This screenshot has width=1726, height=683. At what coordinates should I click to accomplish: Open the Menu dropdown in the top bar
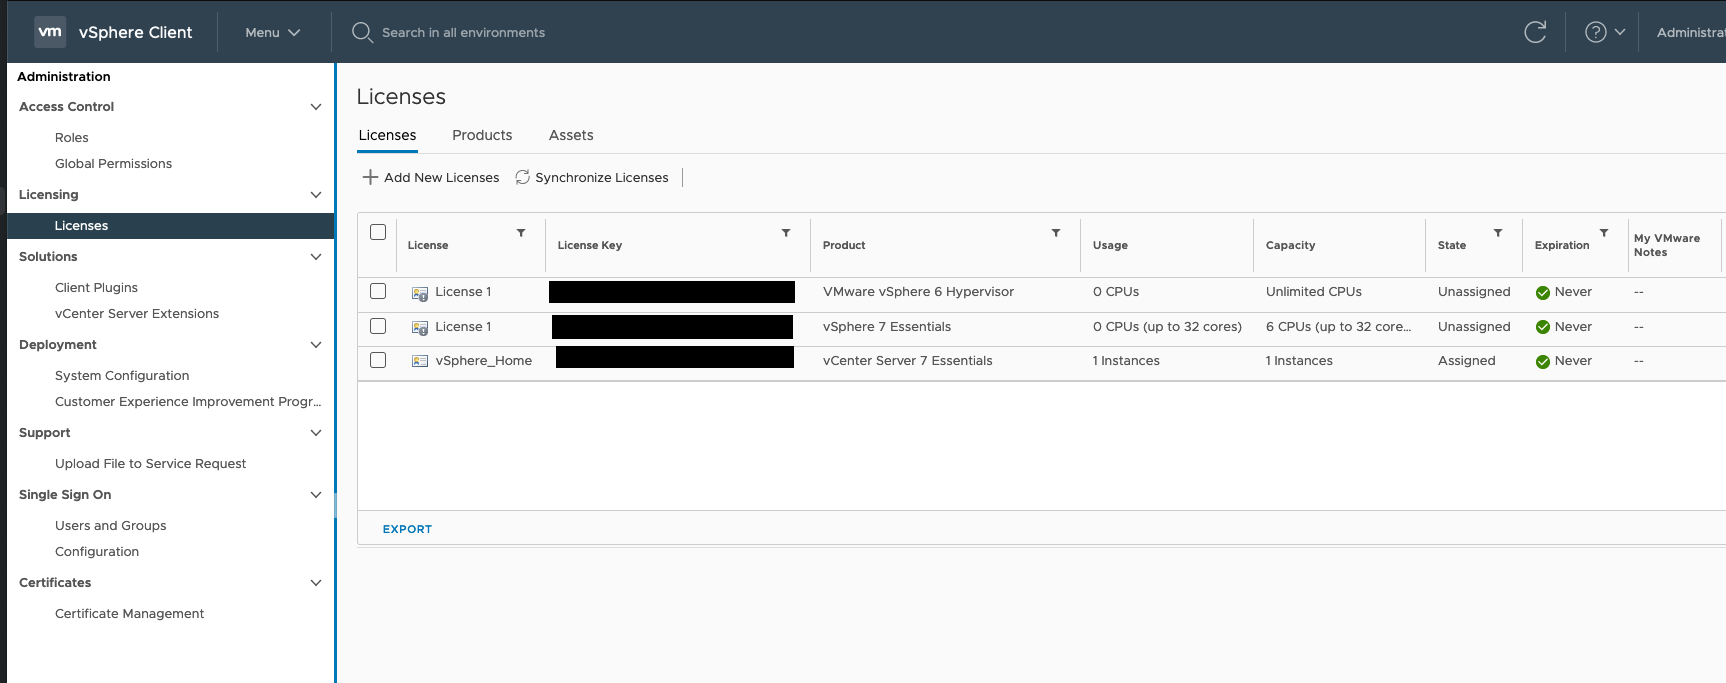tap(273, 33)
